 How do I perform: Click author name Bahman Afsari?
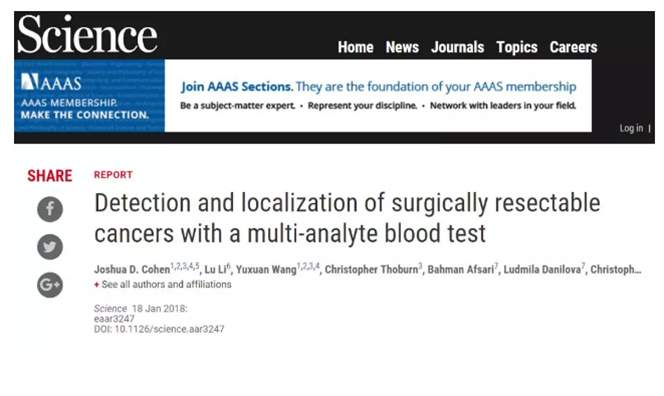(461, 269)
